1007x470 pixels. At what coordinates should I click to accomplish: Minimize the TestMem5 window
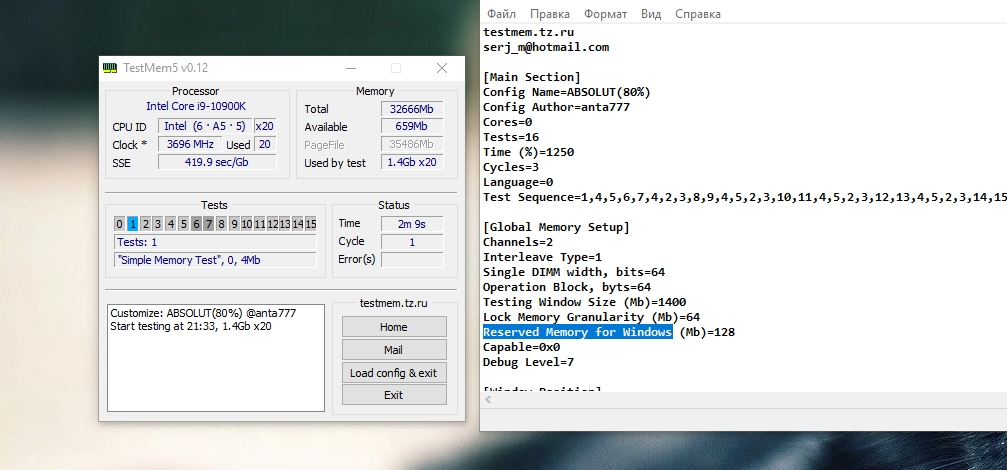(351, 68)
